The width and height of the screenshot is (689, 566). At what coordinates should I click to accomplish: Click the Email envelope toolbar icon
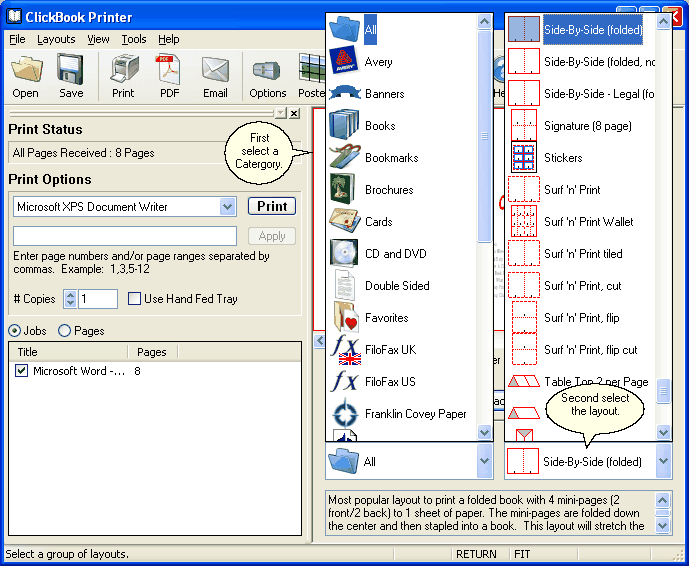point(215,69)
